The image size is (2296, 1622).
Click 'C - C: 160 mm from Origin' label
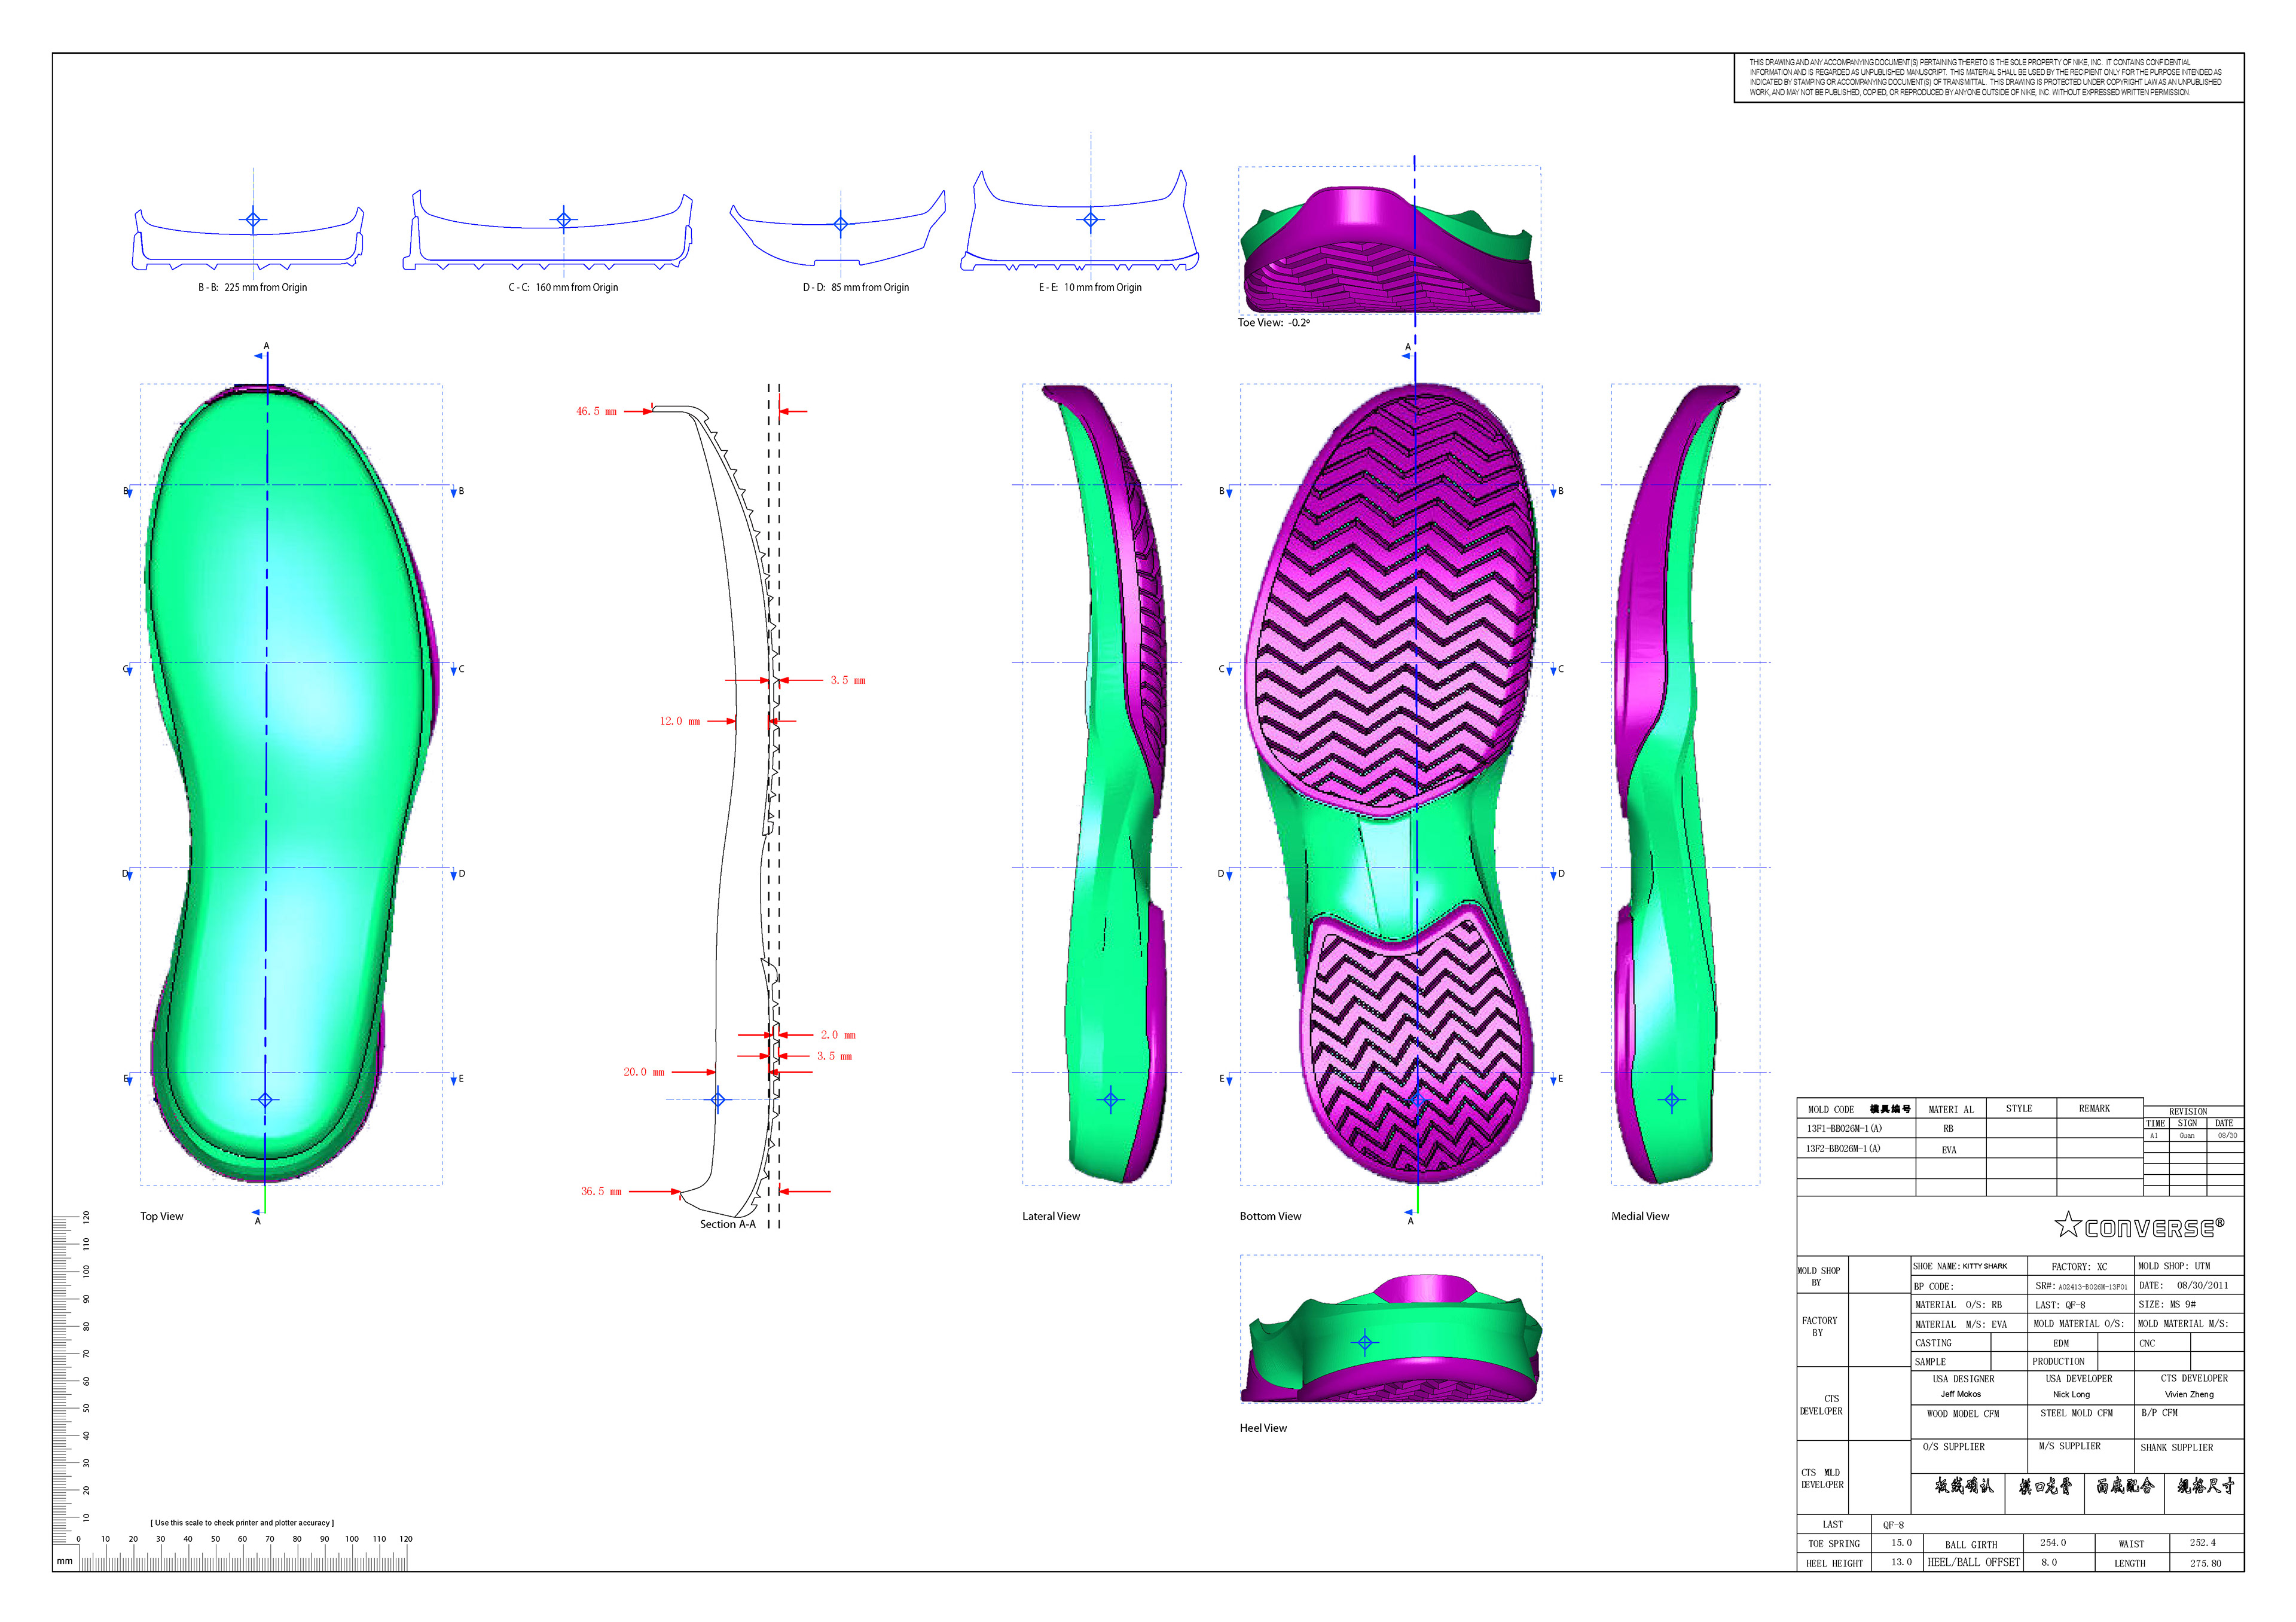point(563,288)
